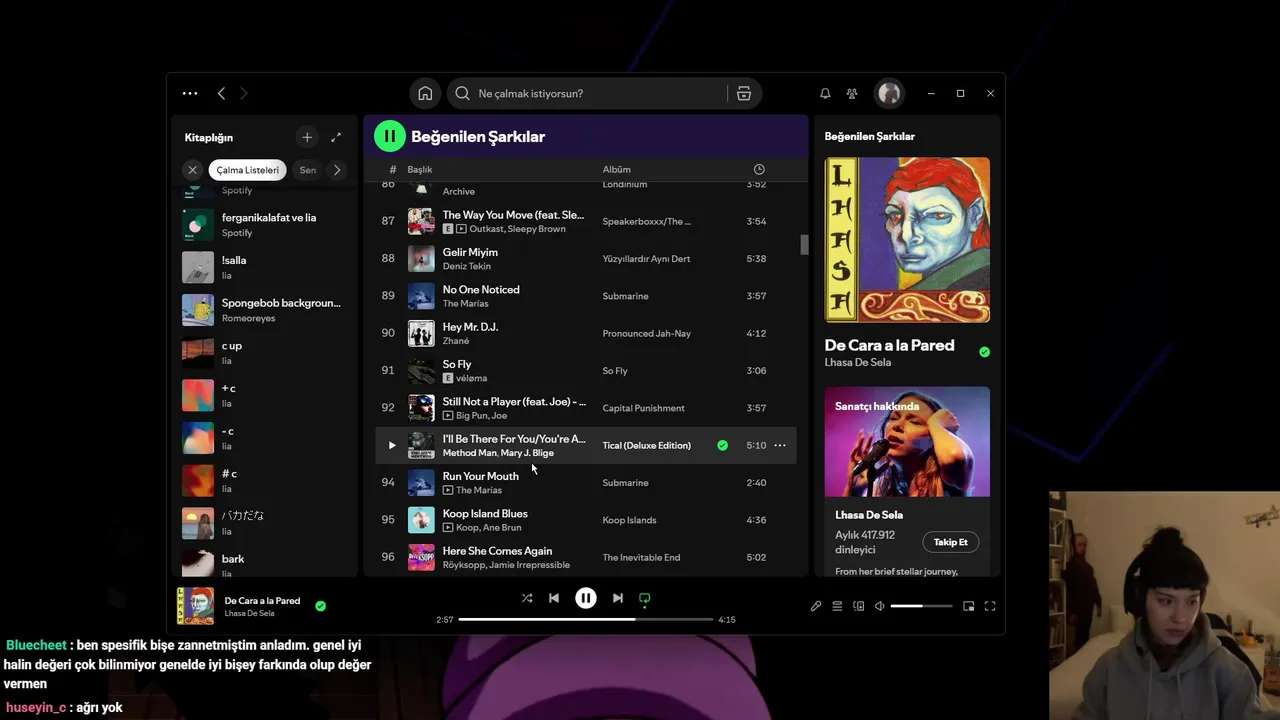Sort by the 'Başlık' column header
Viewport: 1280px width, 720px height.
click(420, 170)
